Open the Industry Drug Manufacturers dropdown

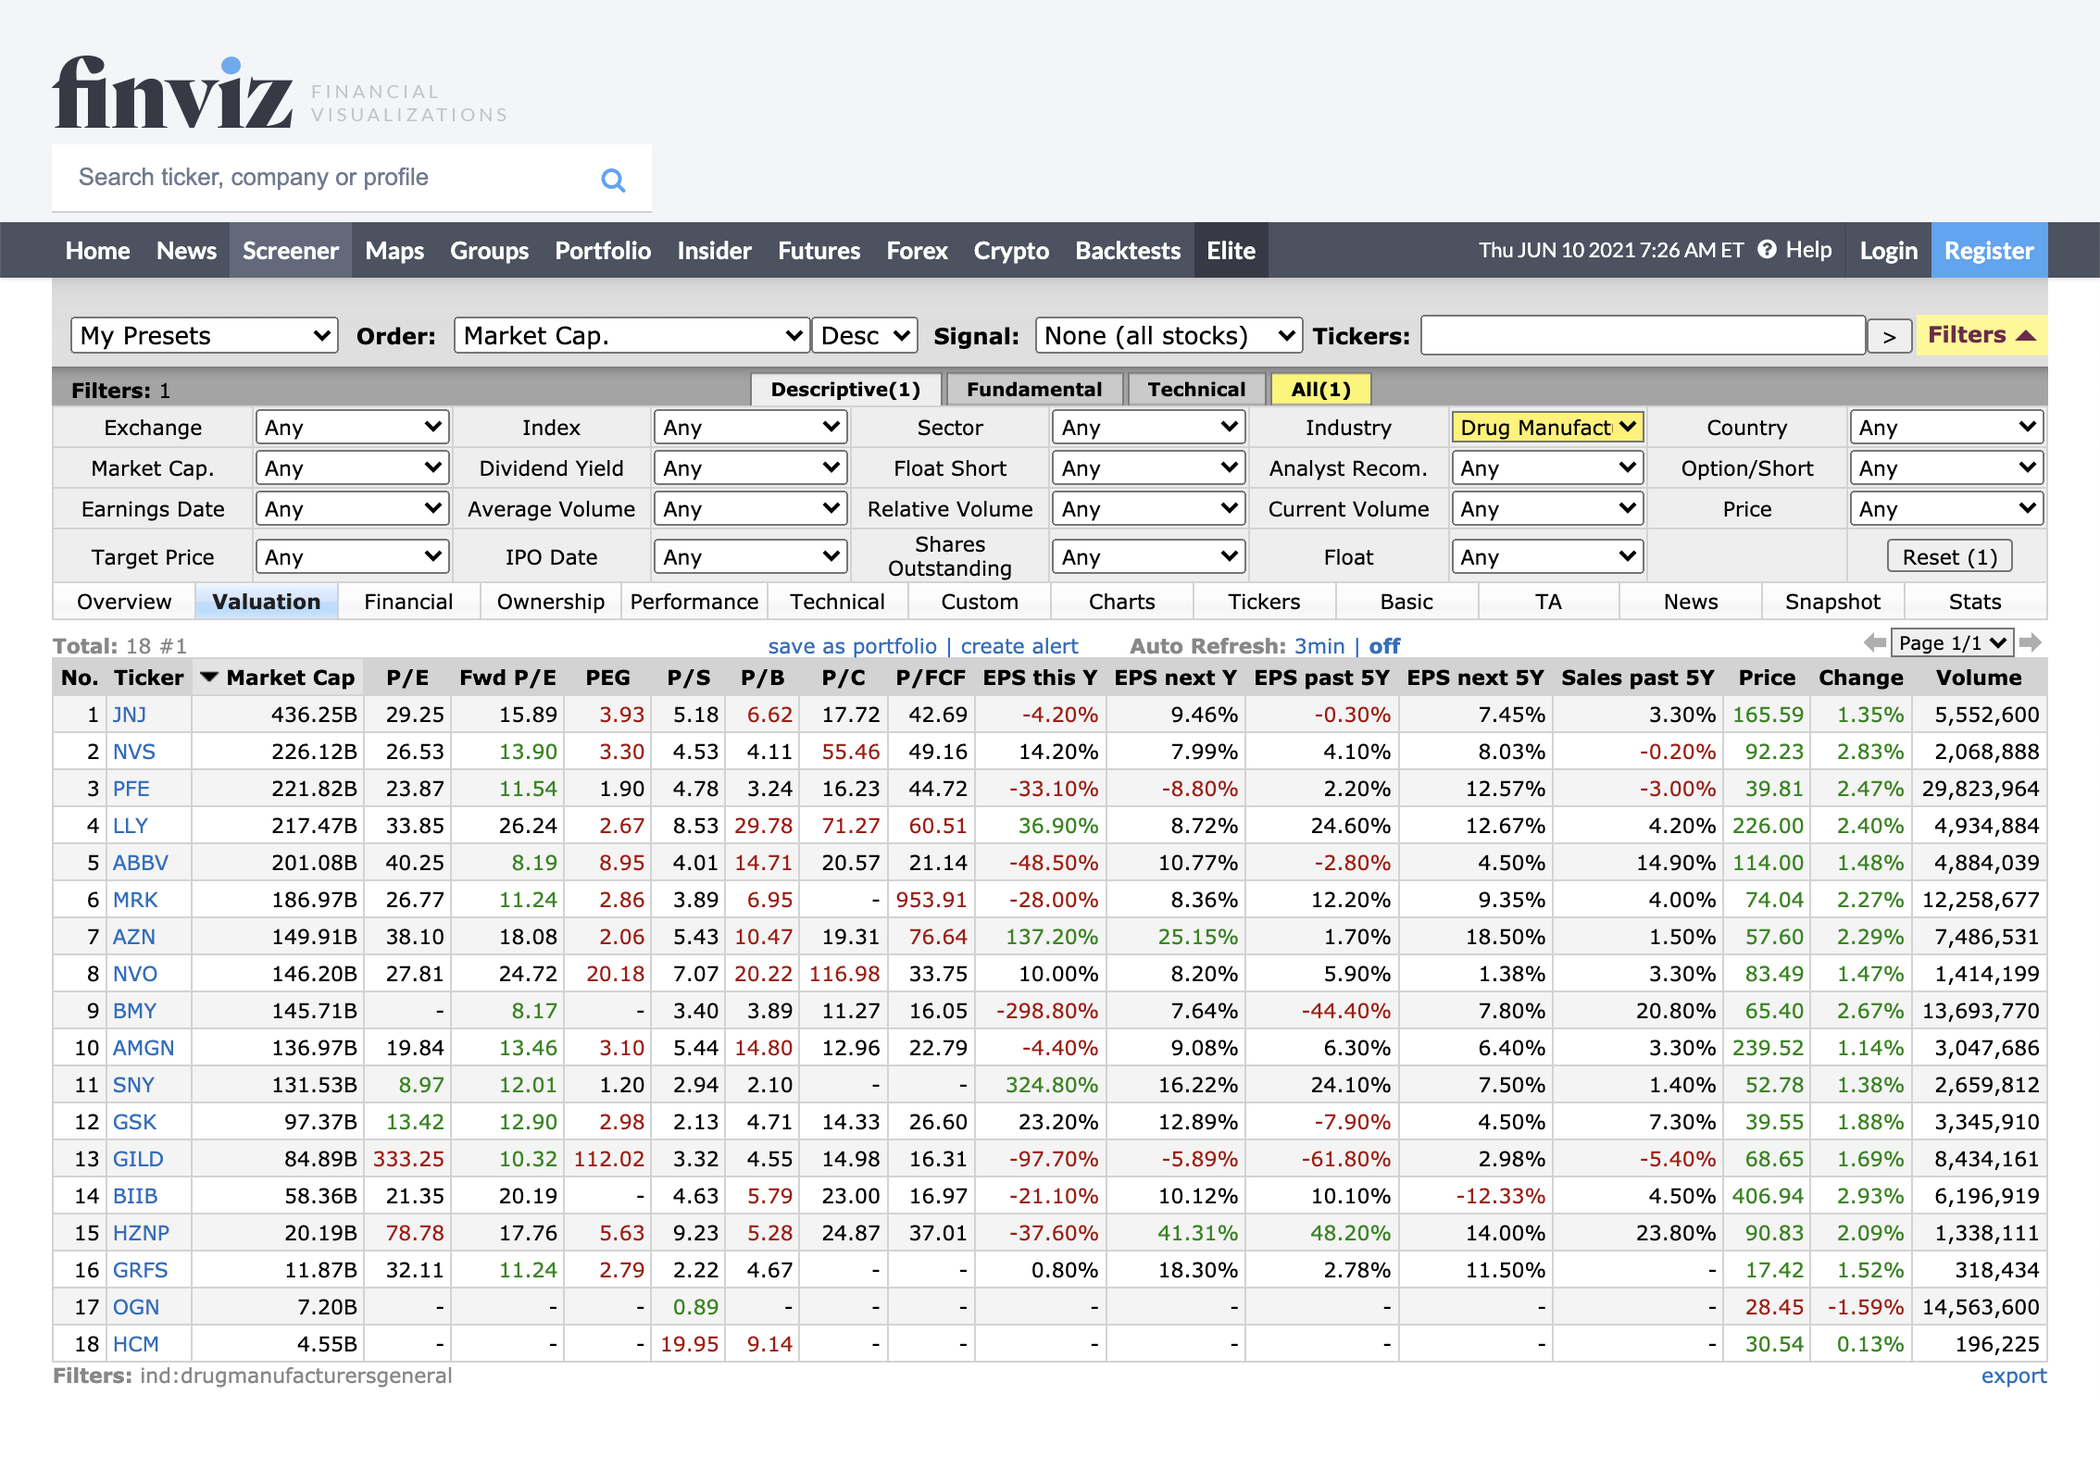(1547, 427)
